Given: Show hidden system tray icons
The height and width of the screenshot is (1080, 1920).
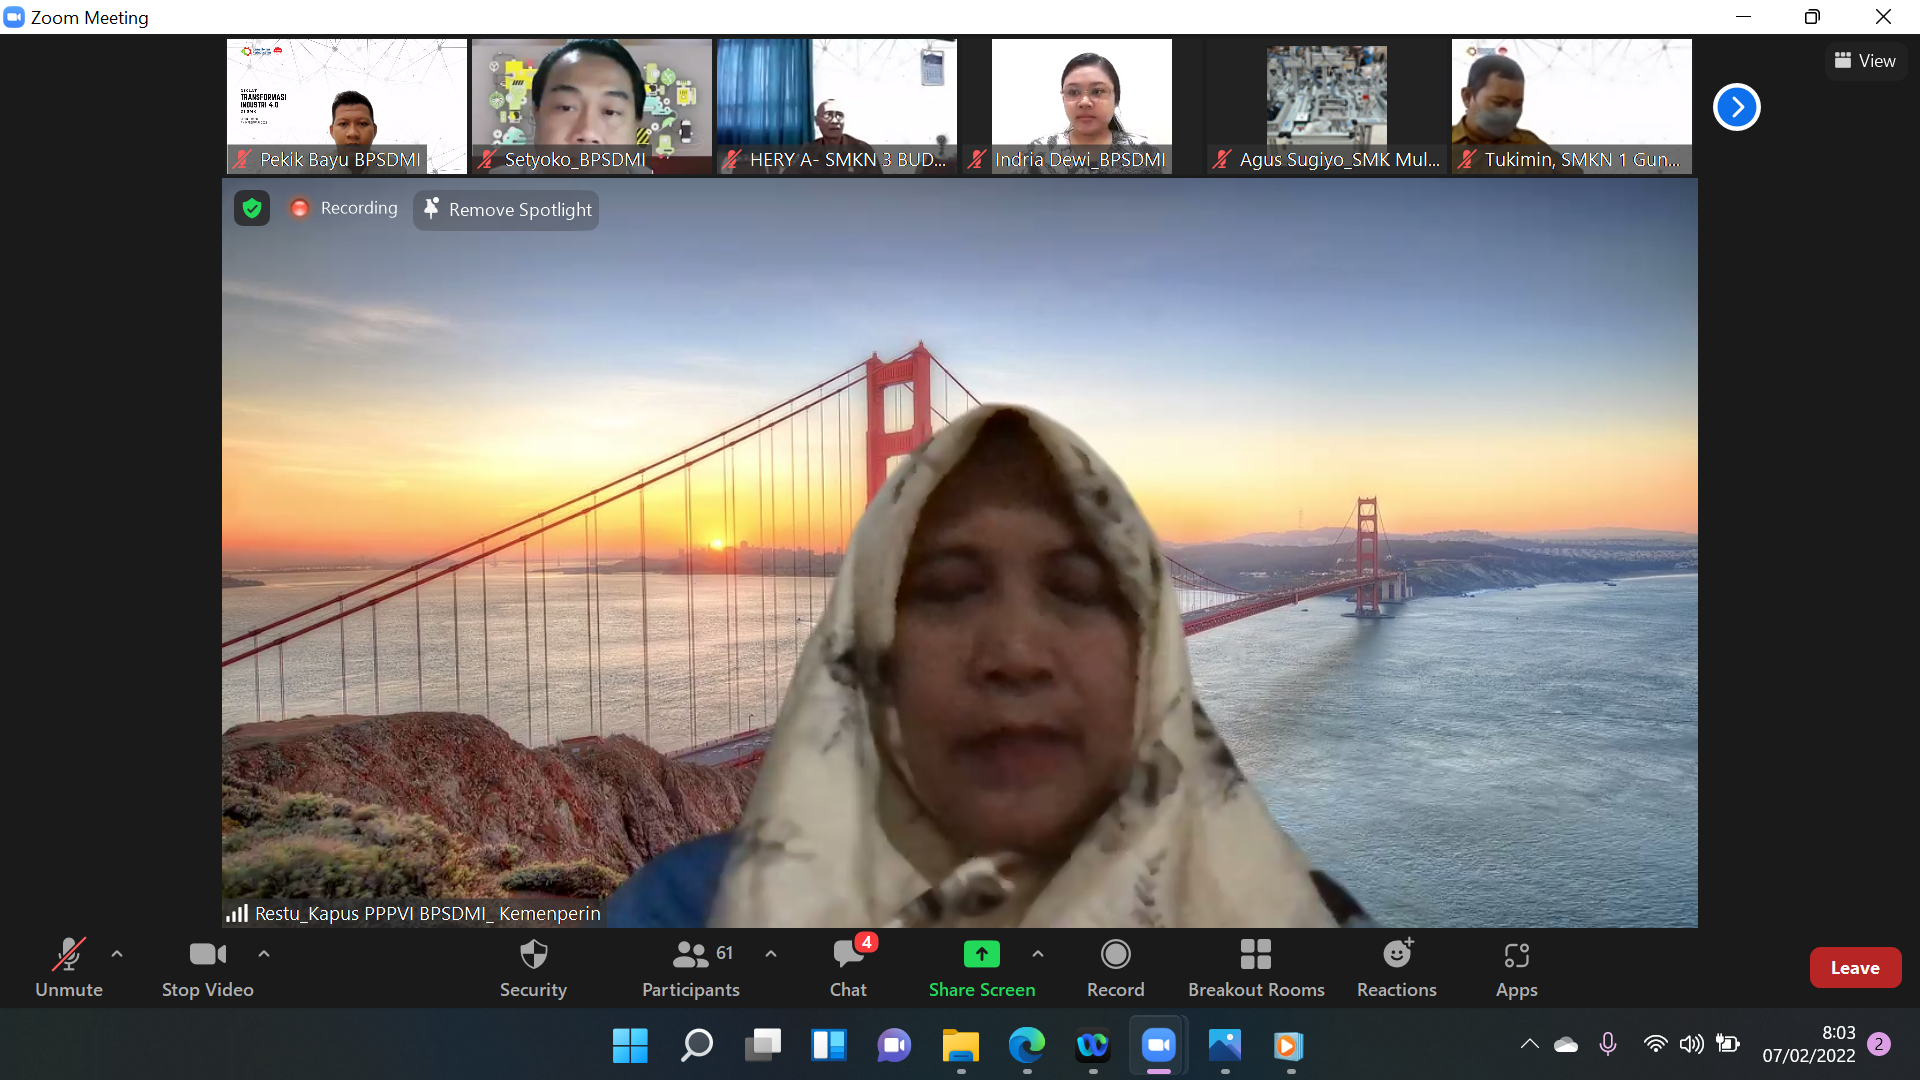Looking at the screenshot, I should click(x=1530, y=1044).
